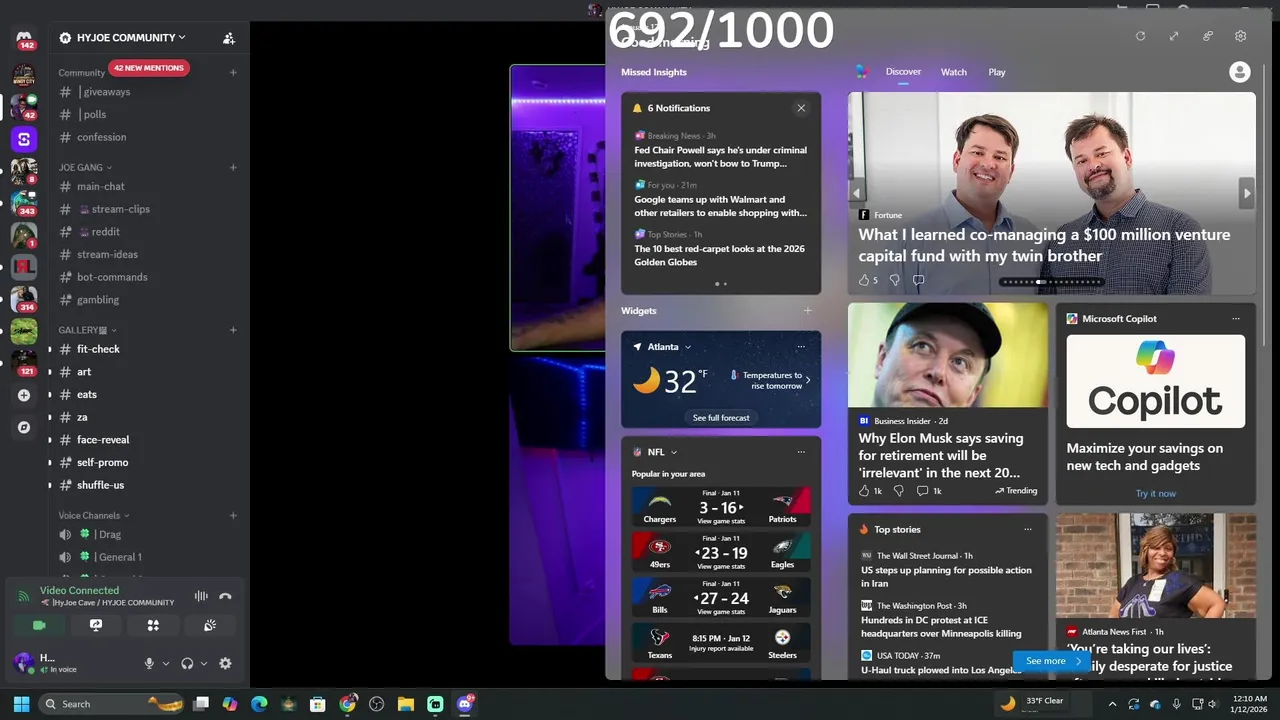
Task: Add a channel to JOE GANG
Action: (x=233, y=167)
